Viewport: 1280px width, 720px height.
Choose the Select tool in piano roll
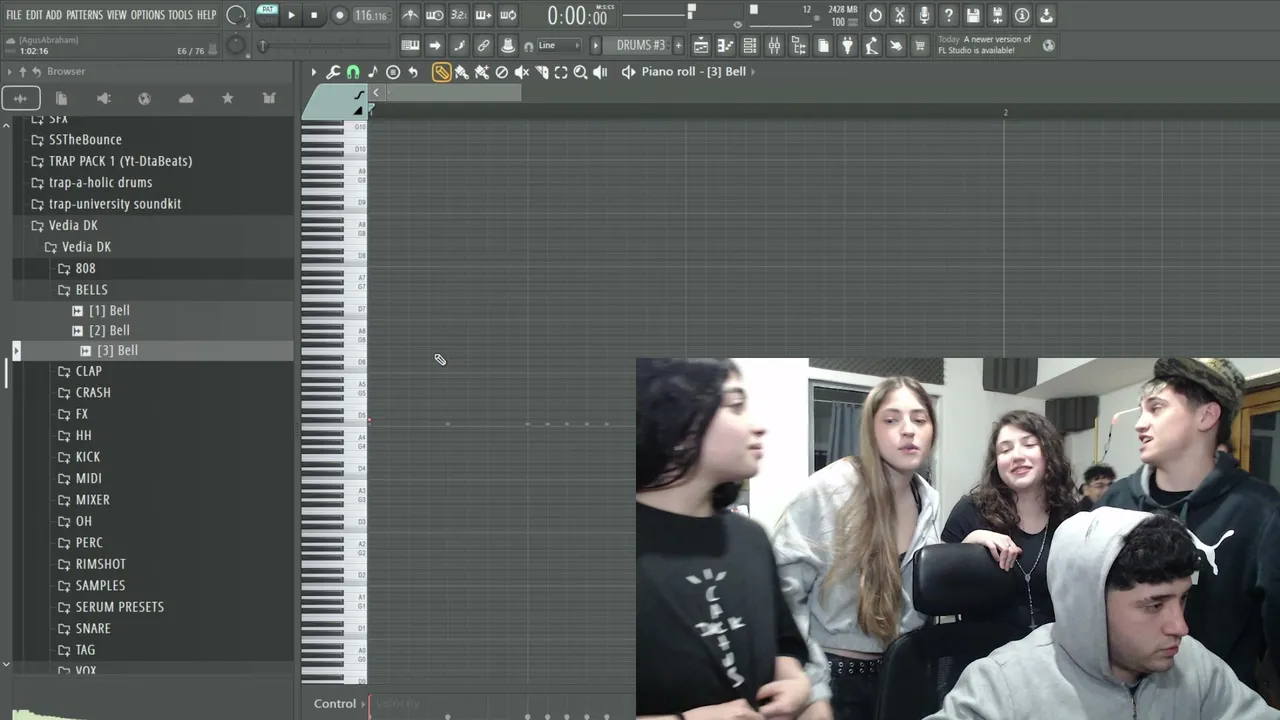[x=561, y=72]
